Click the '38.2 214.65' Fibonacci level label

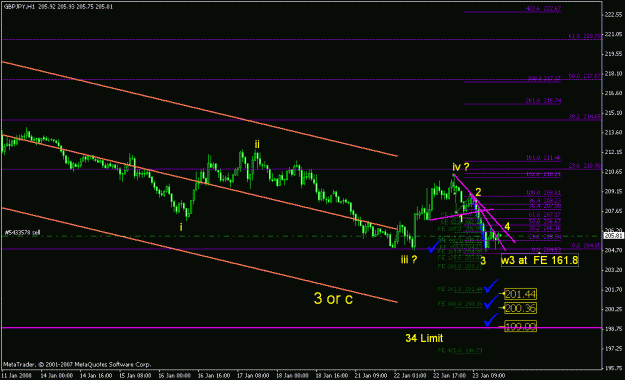(585, 116)
